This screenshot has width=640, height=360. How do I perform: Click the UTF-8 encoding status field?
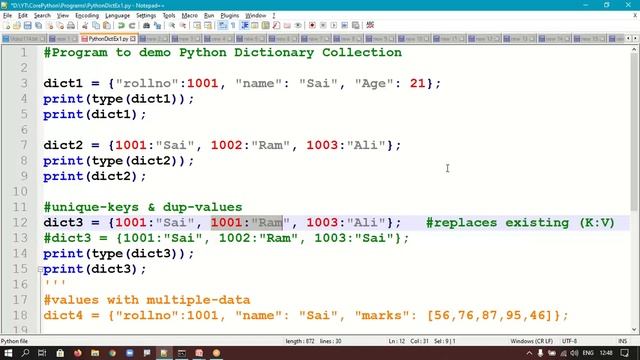click(569, 341)
